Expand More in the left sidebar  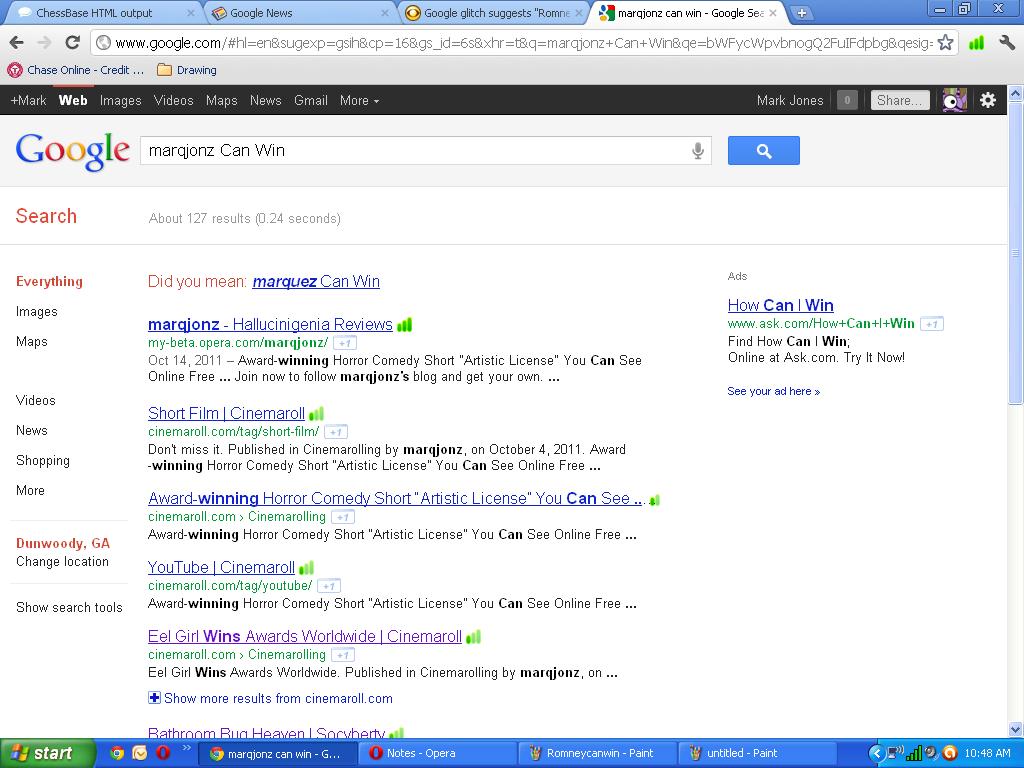pos(30,490)
